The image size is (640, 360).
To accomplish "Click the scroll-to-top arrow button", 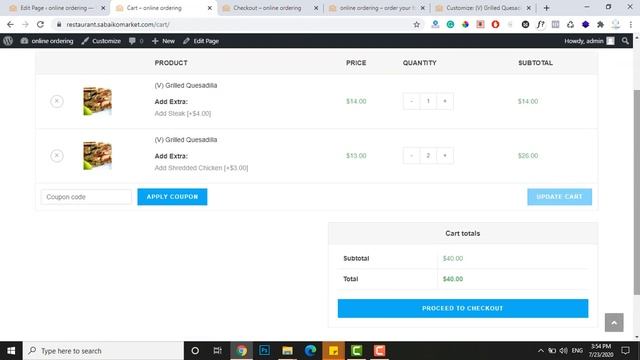I will click(614, 322).
